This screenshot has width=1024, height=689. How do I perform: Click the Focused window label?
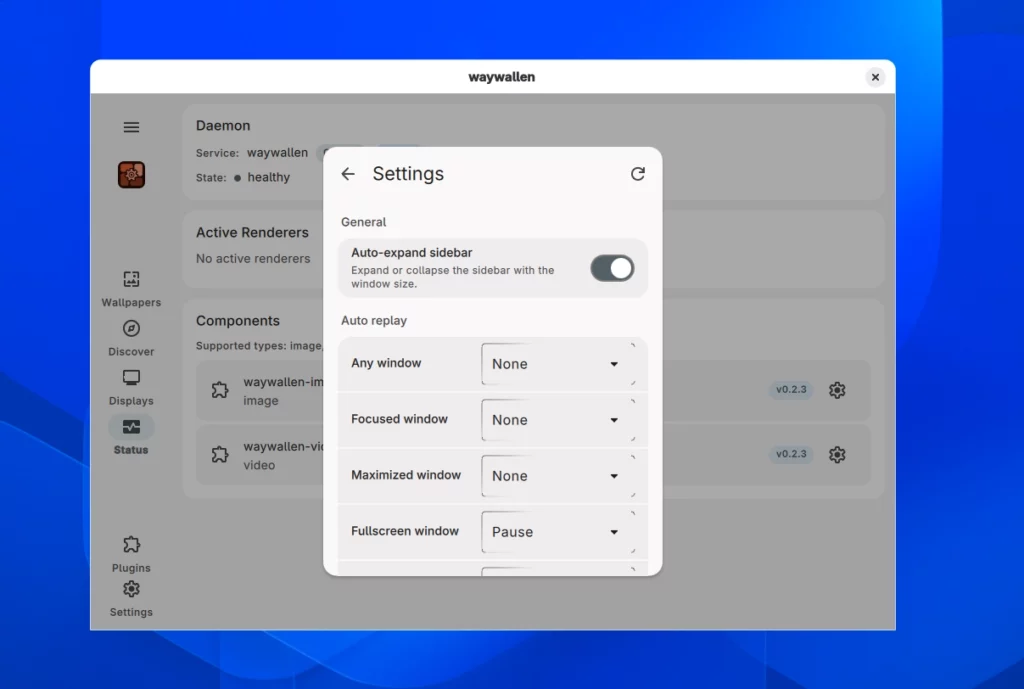tap(399, 419)
